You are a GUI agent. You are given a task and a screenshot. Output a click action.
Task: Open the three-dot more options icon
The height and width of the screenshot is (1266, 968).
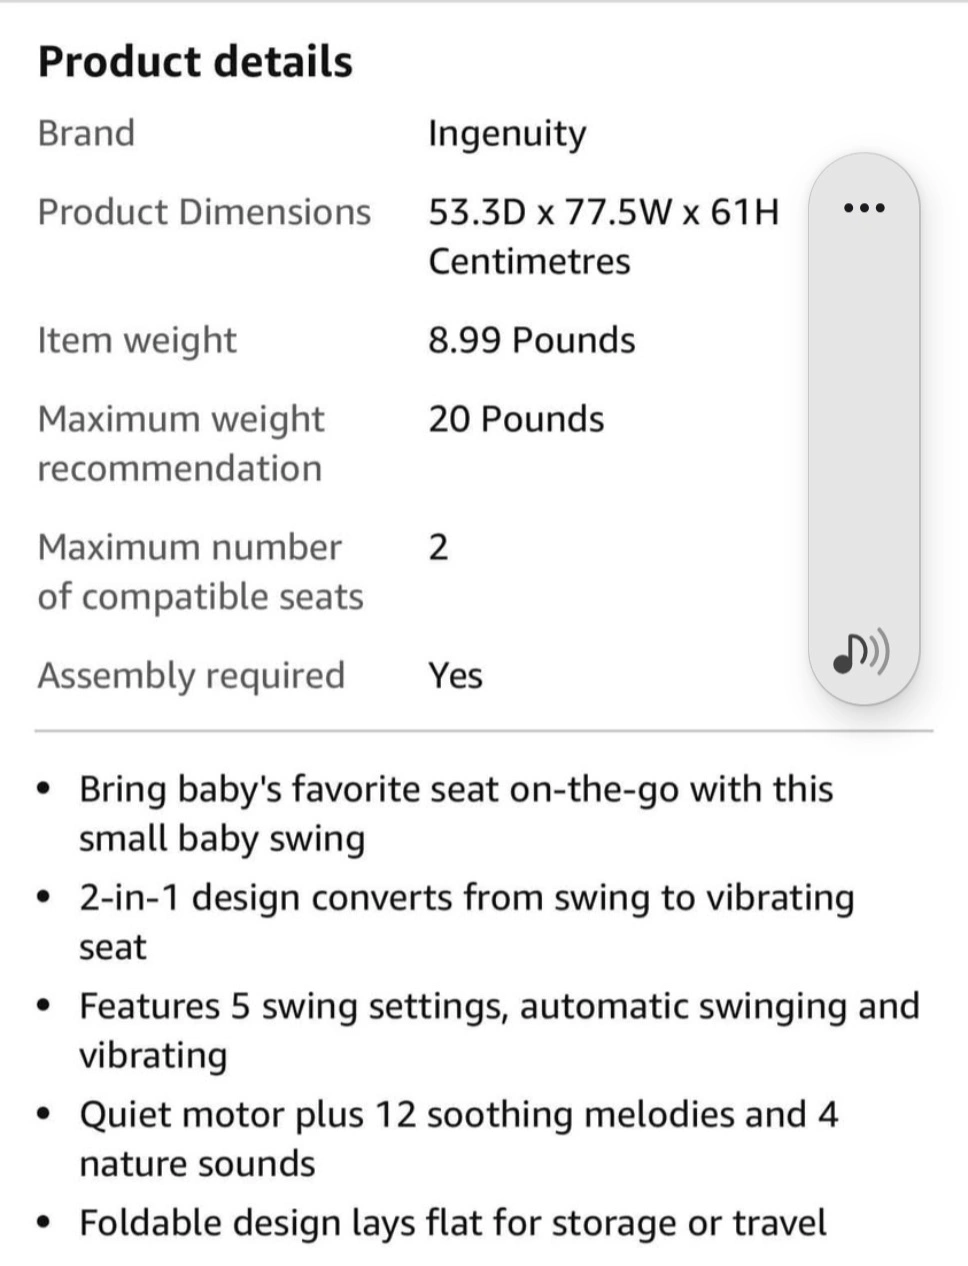[864, 208]
